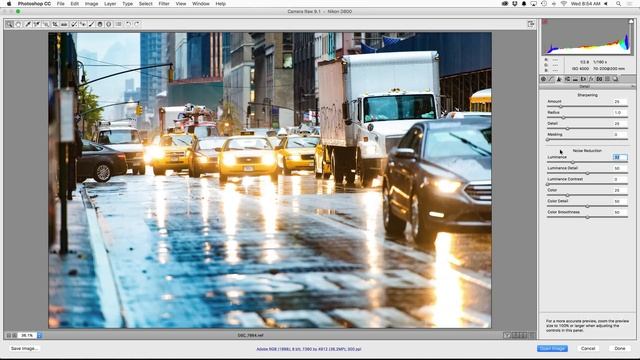
Task: Select the Straighten tool
Action: (64, 24)
